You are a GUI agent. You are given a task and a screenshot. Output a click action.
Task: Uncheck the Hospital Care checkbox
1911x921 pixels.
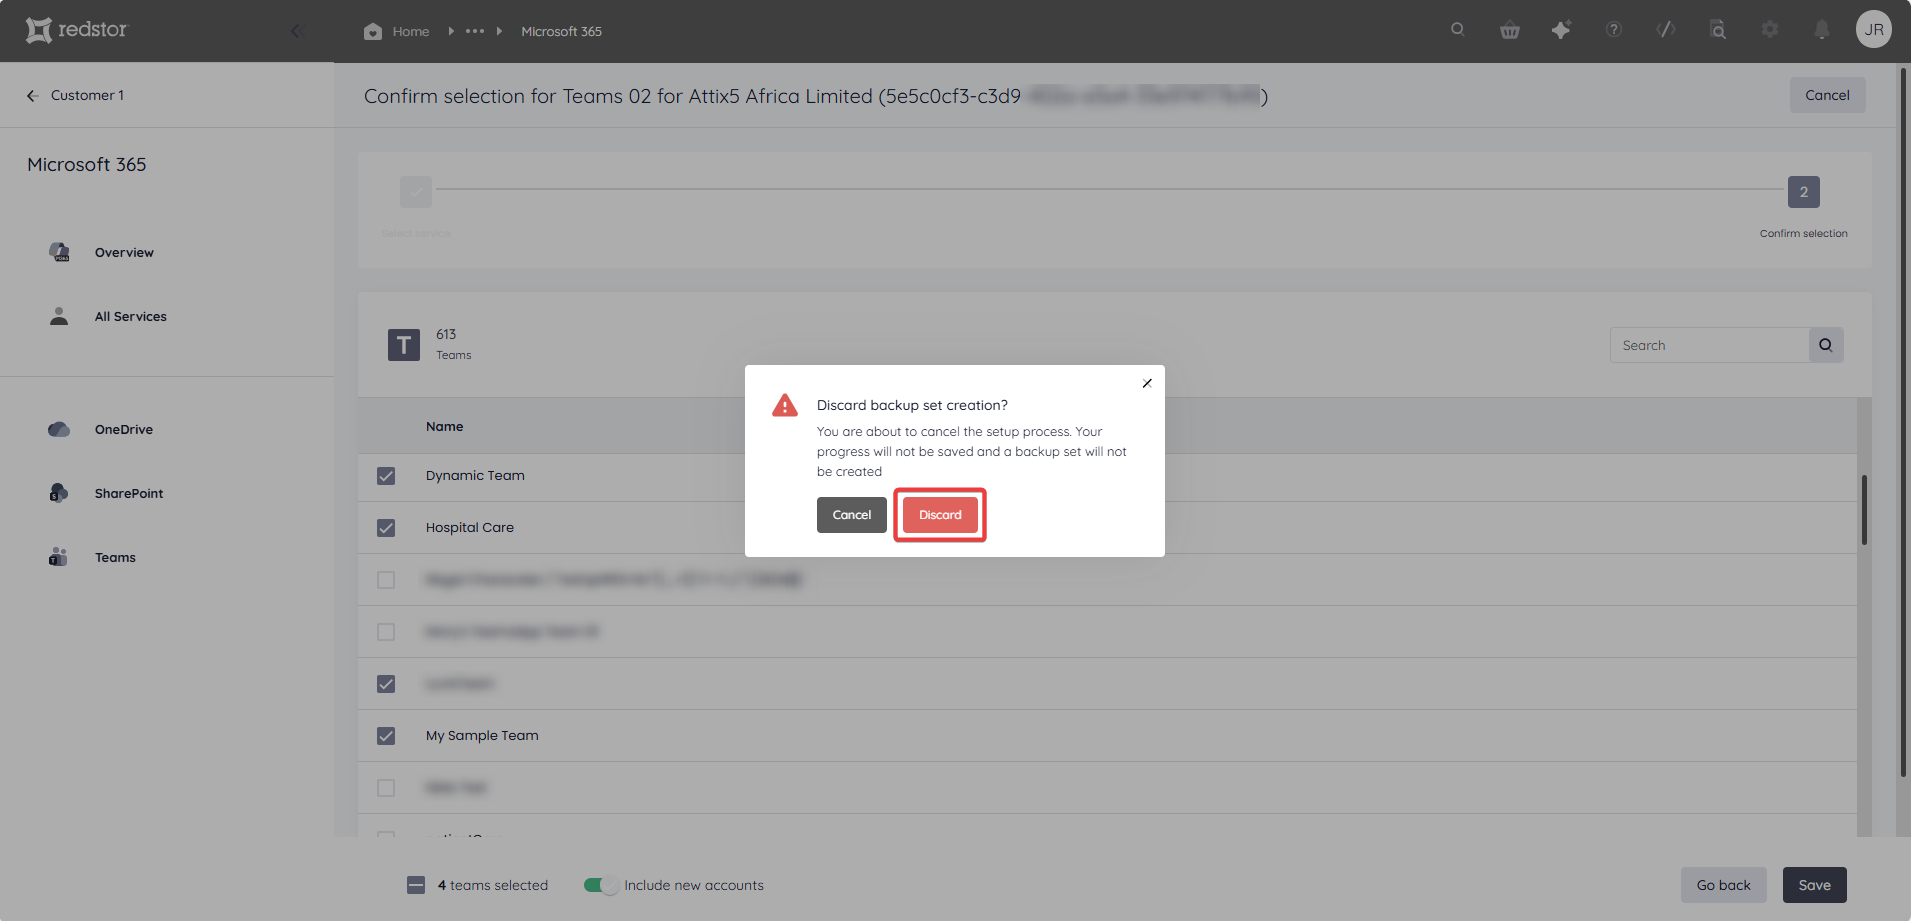coord(386,528)
